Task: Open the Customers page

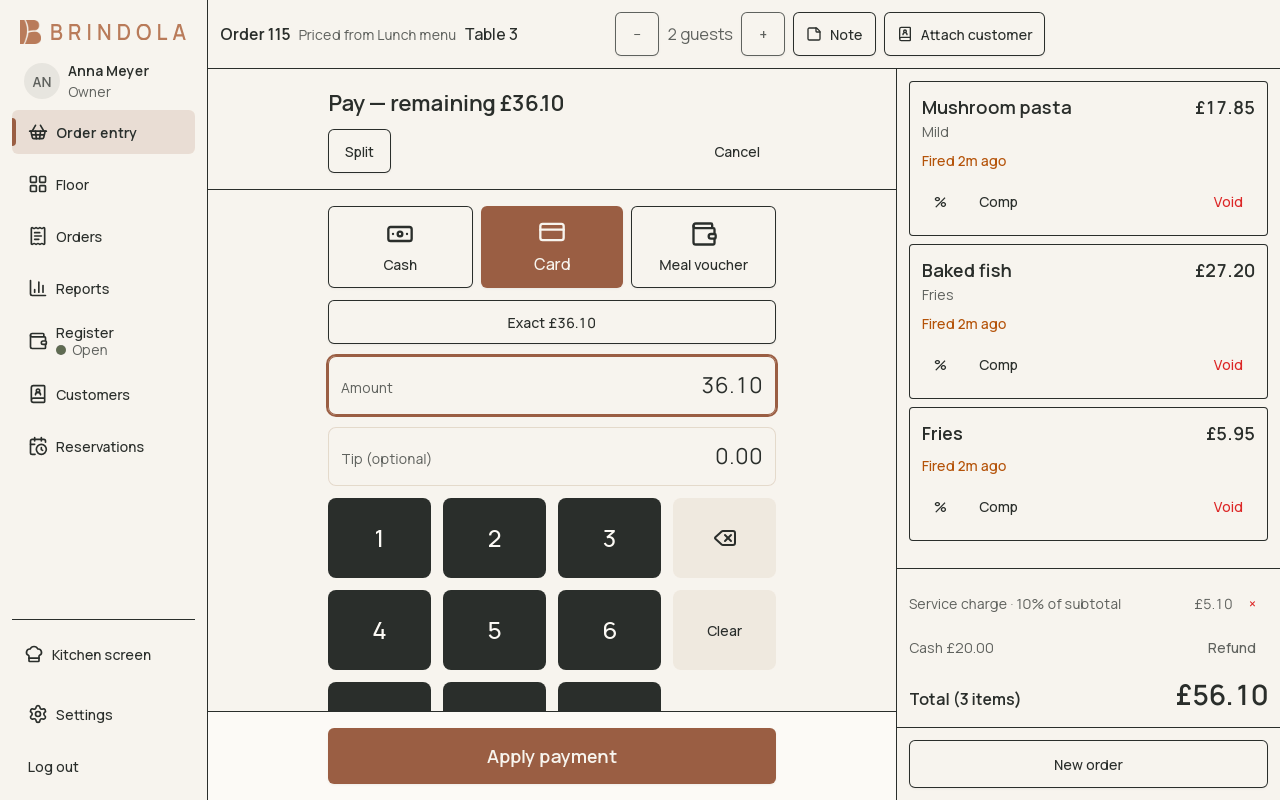Action: [103, 394]
